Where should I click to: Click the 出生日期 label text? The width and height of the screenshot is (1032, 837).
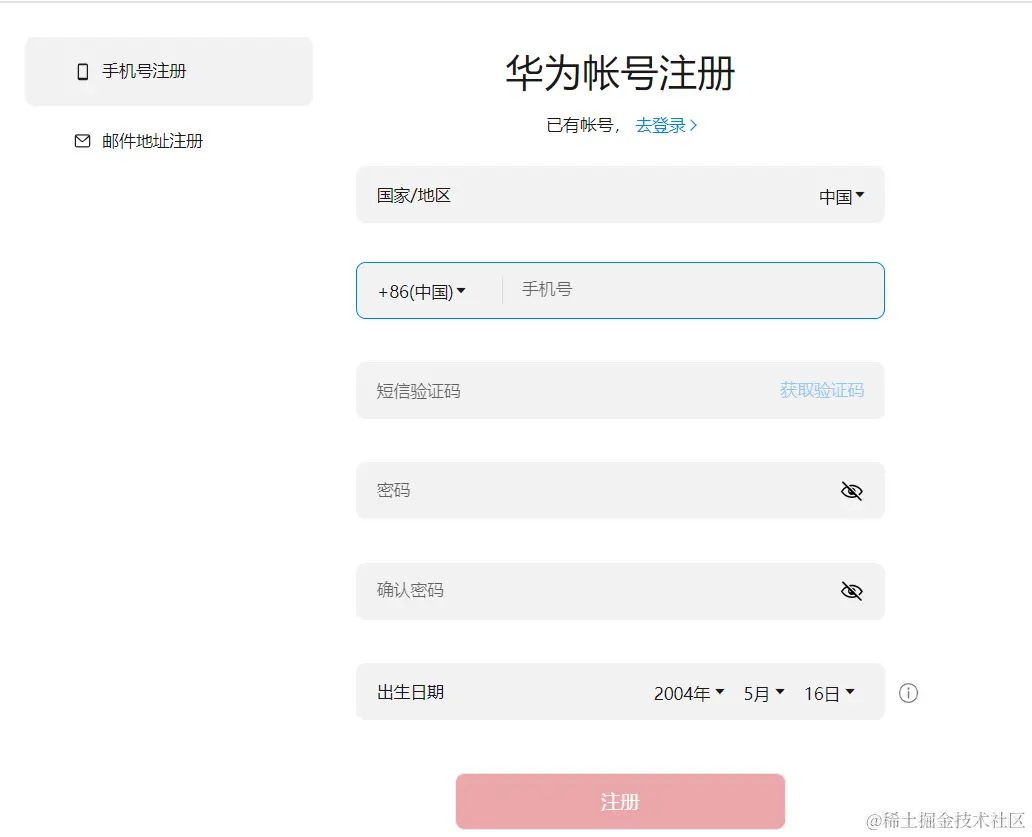click(410, 692)
